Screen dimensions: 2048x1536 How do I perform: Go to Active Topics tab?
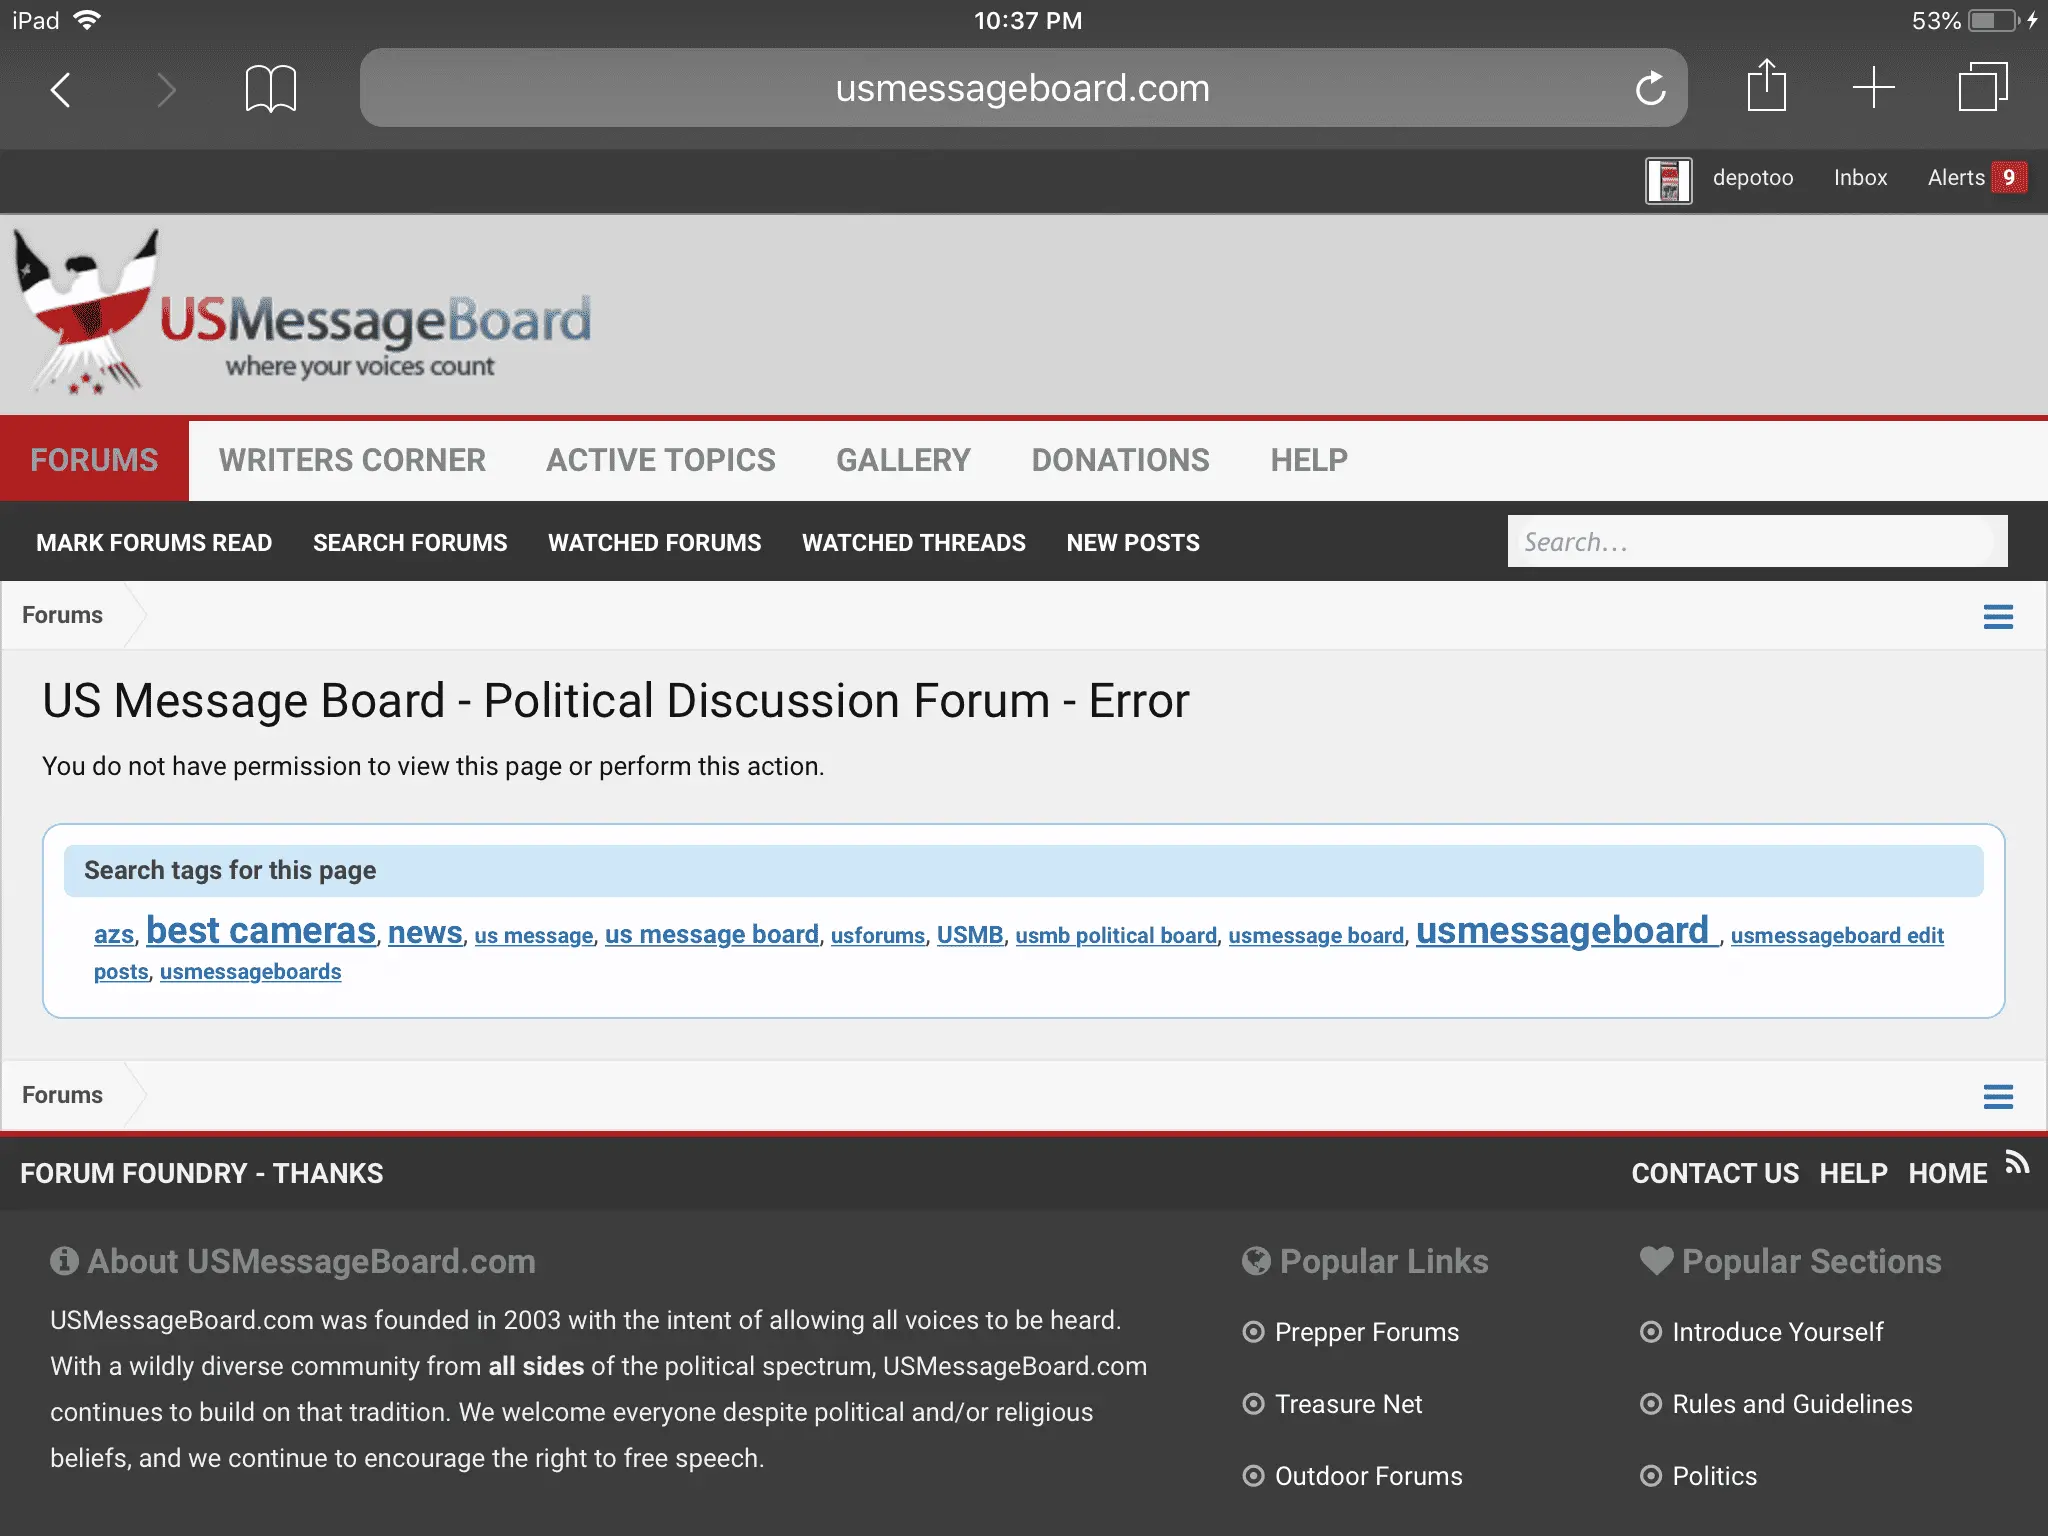[x=661, y=460]
